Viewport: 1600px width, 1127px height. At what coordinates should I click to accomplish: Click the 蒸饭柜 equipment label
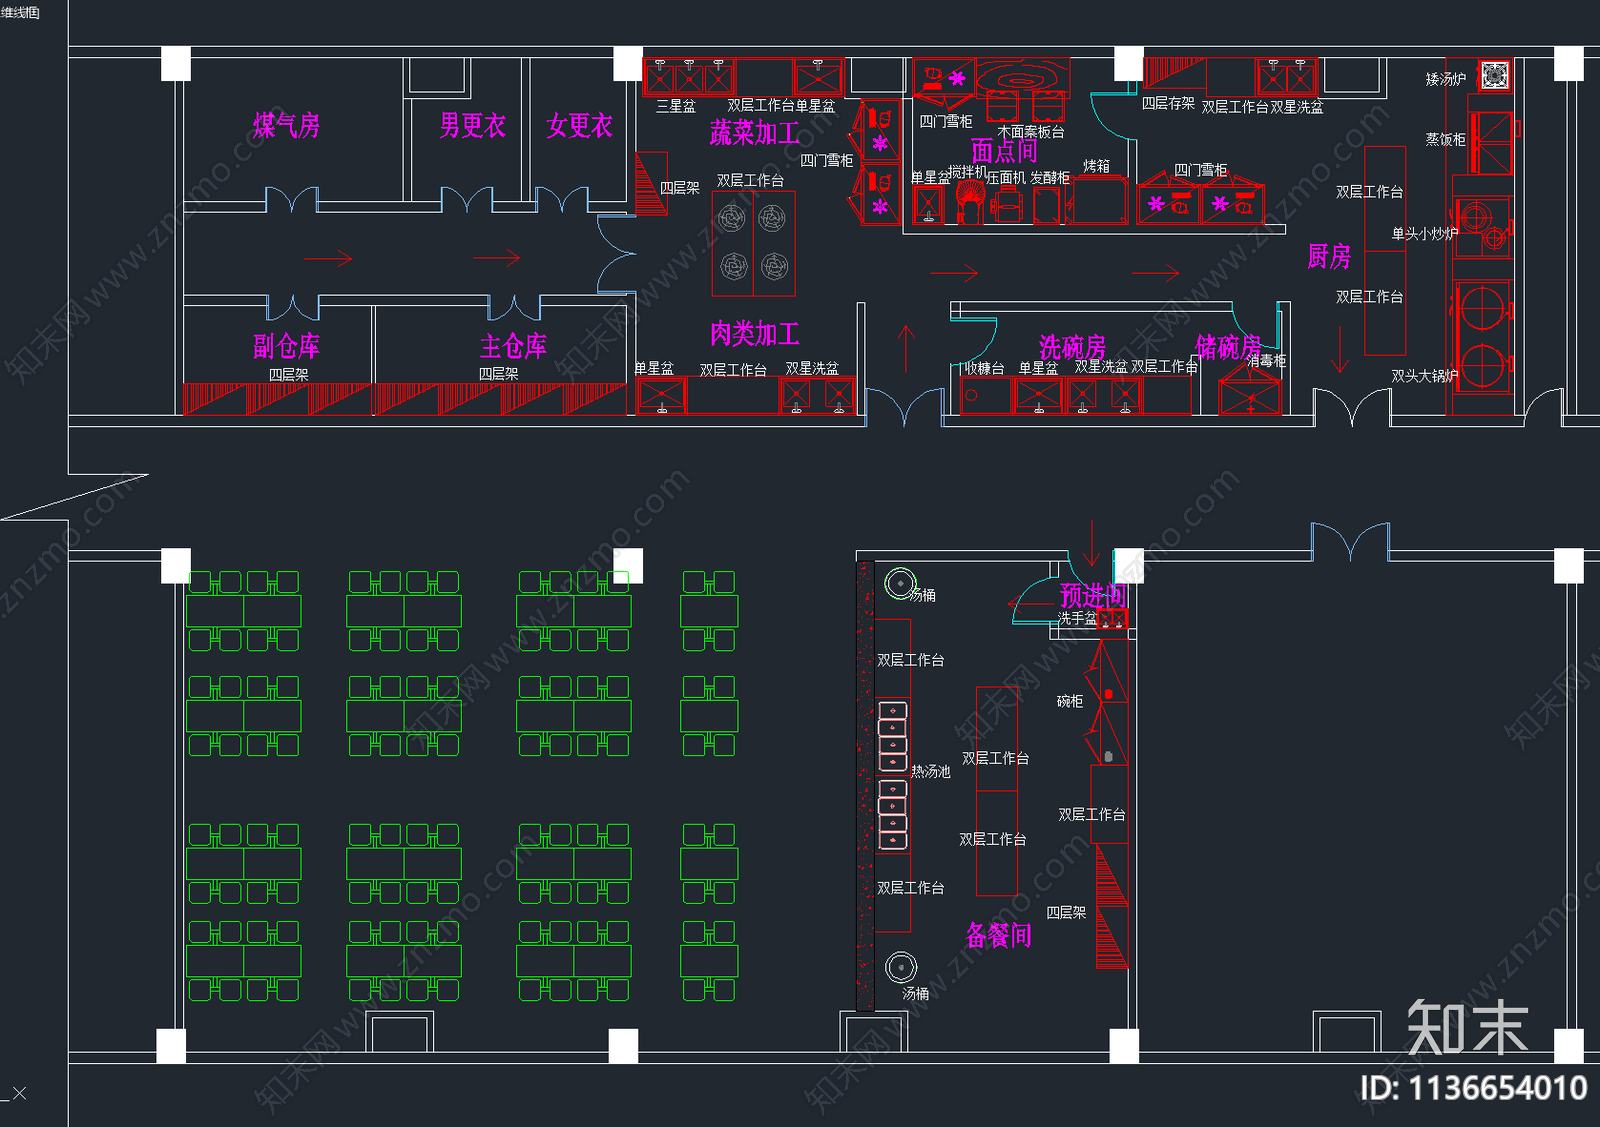pos(1446,140)
